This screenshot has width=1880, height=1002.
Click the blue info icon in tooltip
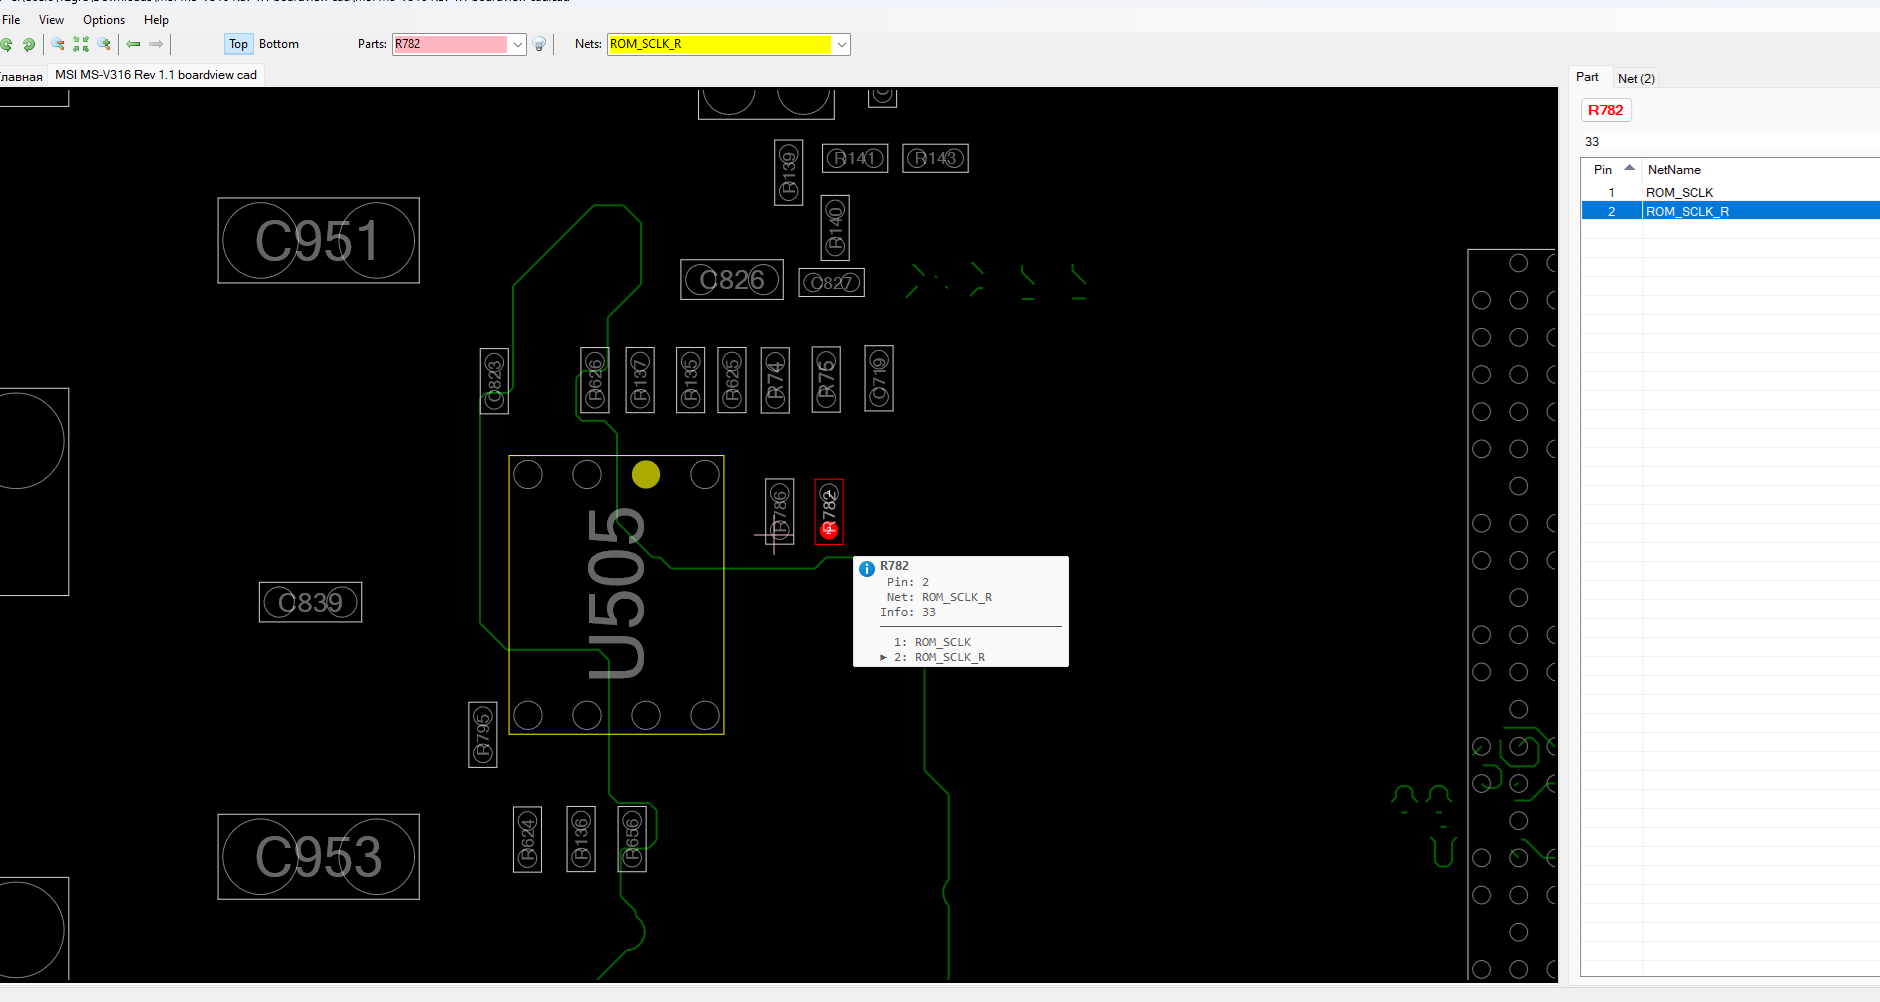click(x=867, y=569)
